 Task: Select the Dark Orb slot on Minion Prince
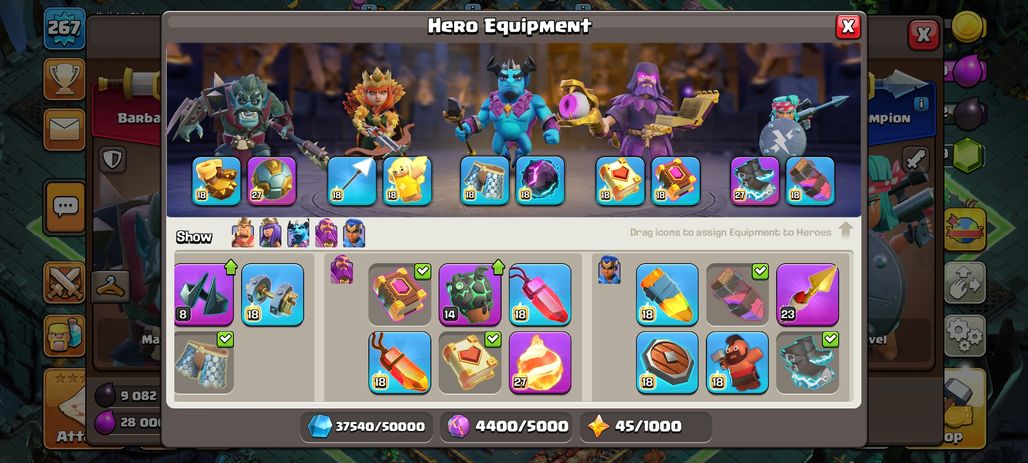pyautogui.click(x=540, y=181)
